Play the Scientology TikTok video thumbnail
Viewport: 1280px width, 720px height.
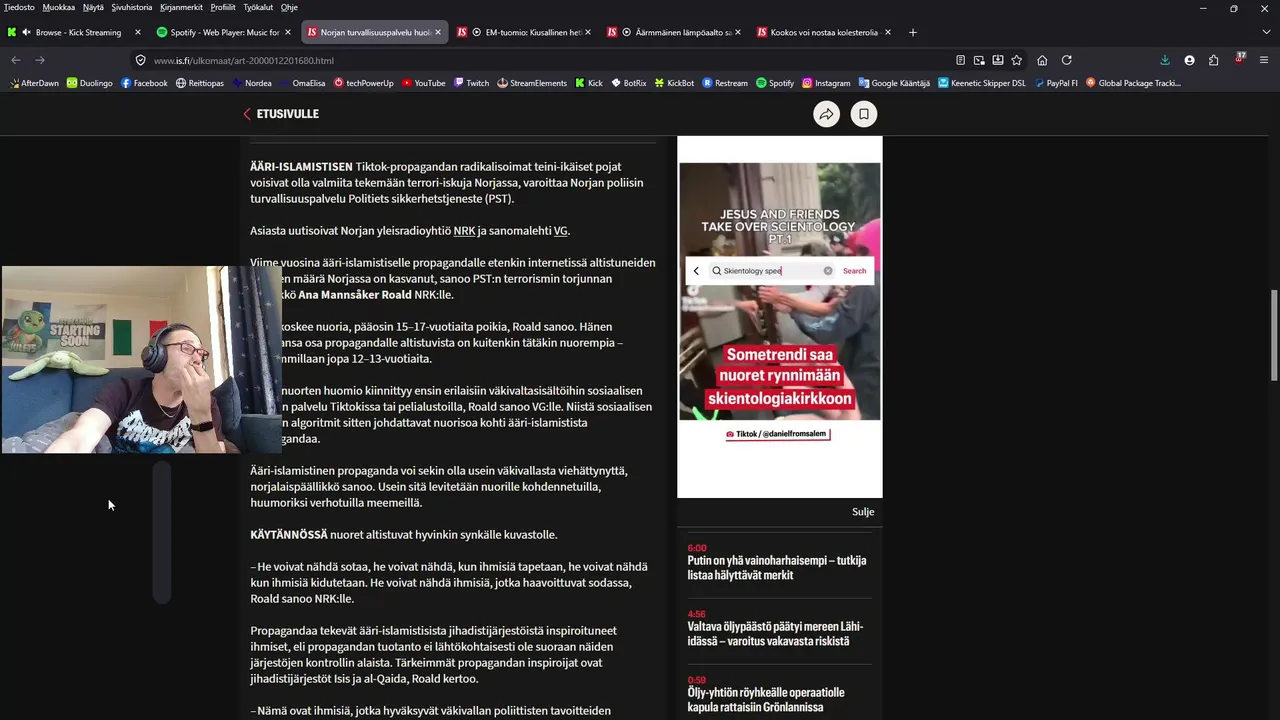point(780,291)
